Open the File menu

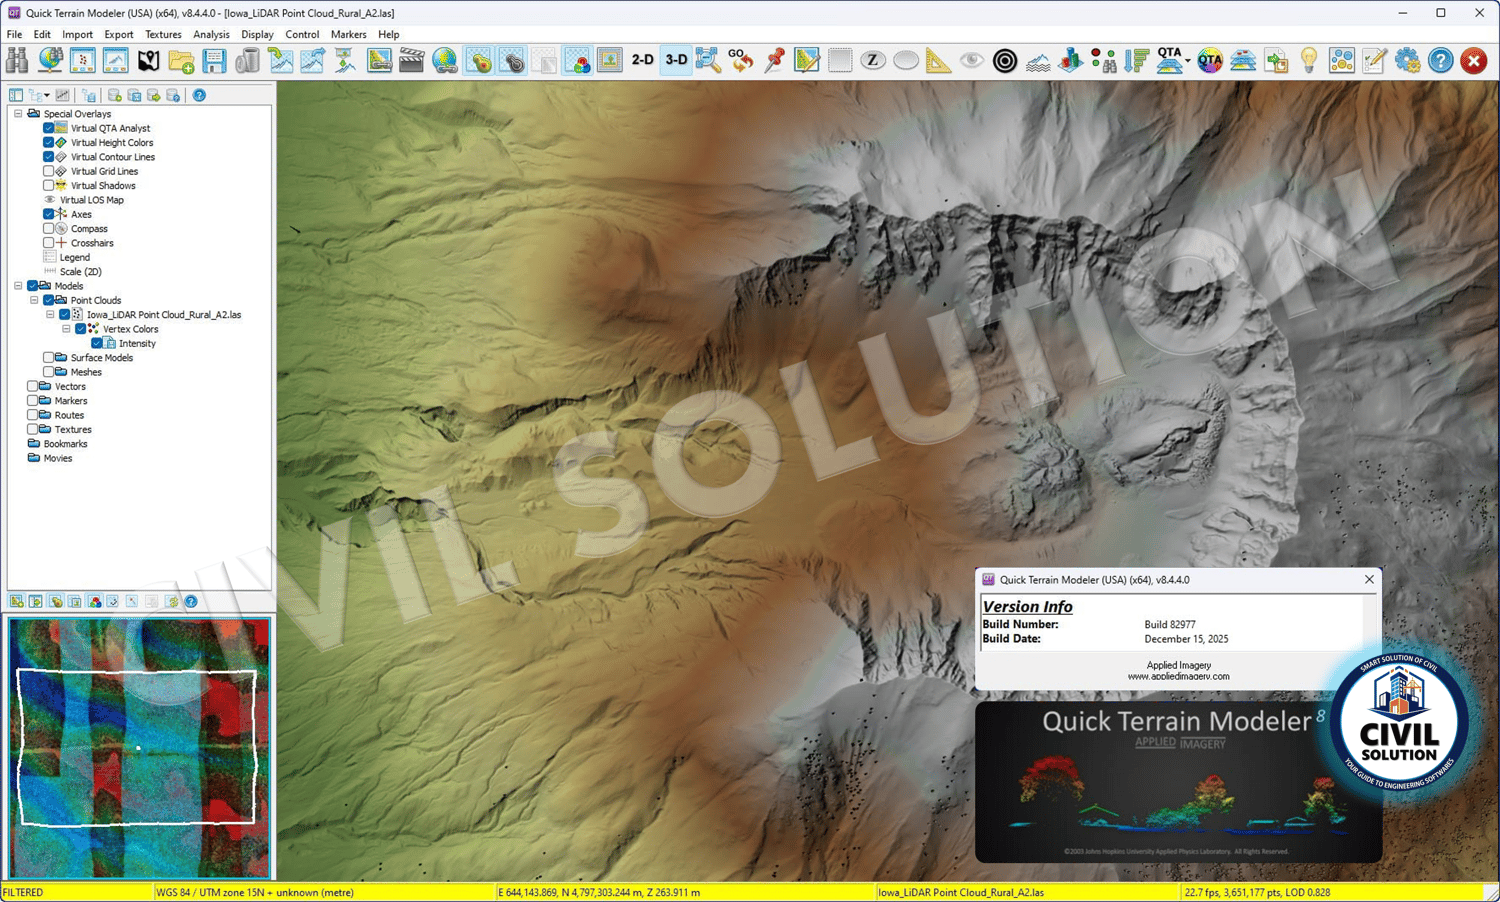(x=14, y=34)
